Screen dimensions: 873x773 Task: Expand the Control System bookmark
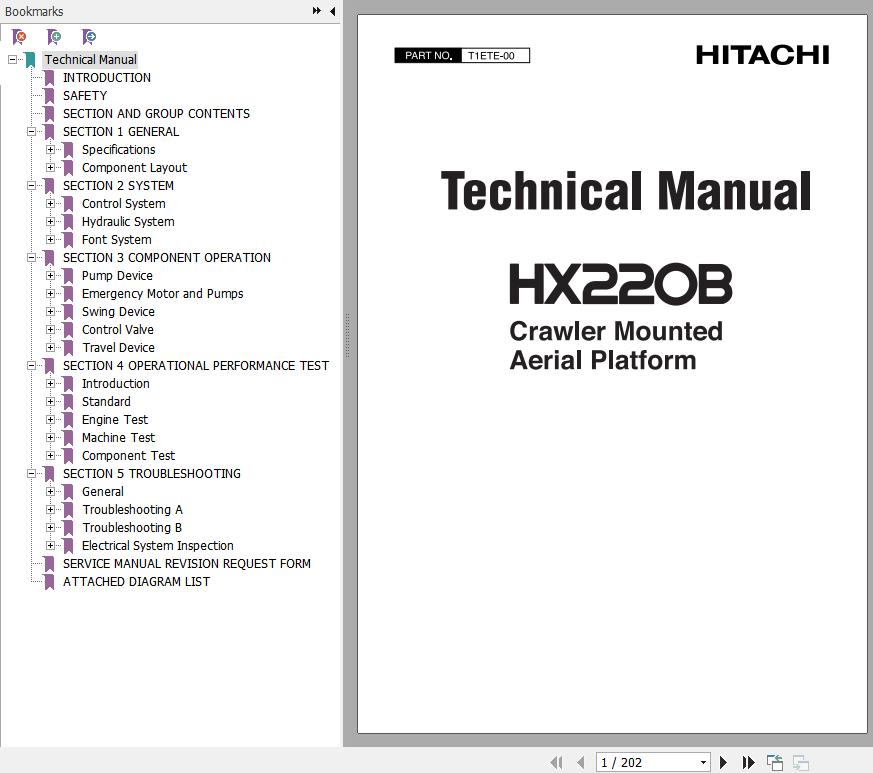click(x=50, y=203)
